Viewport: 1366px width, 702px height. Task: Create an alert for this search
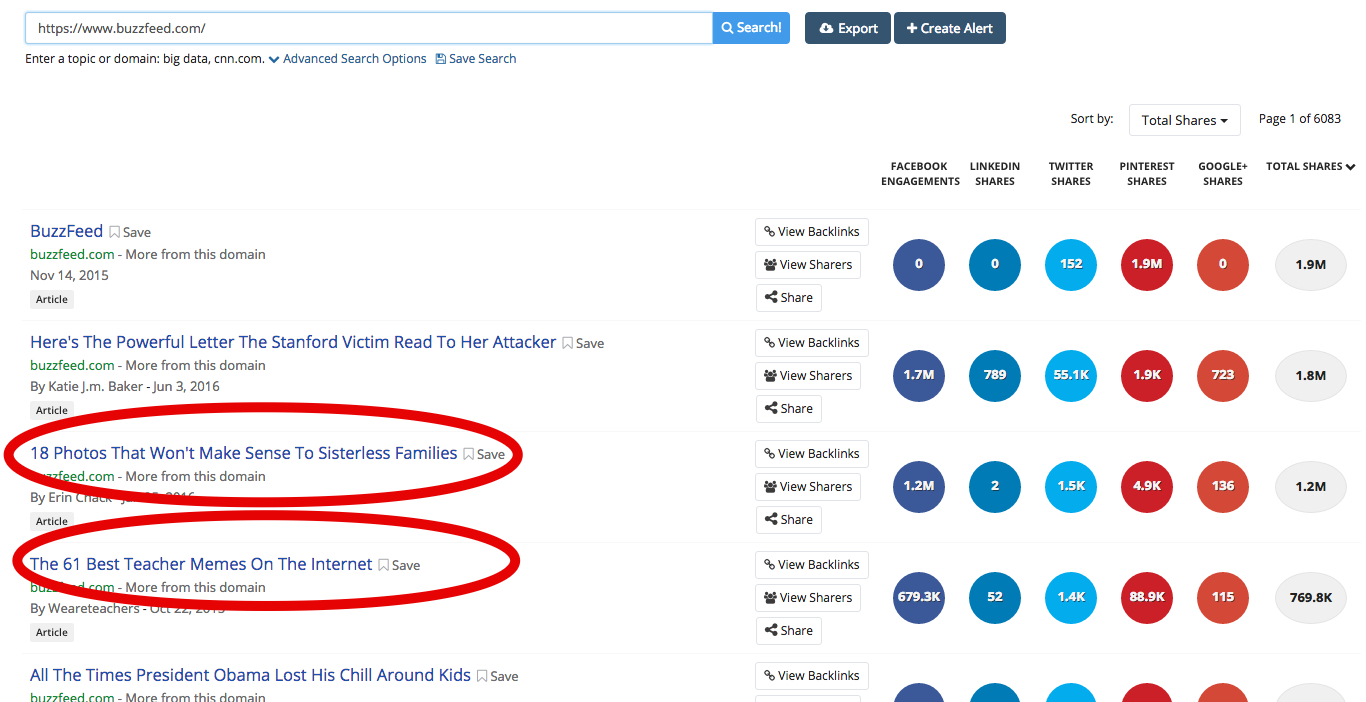[x=949, y=28]
